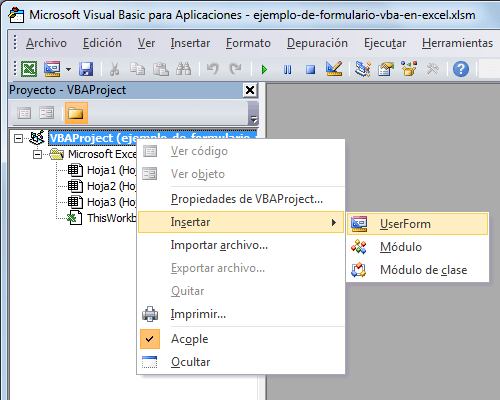Choose Importar archivo in context menu
The width and height of the screenshot is (500, 400).
(x=241, y=245)
